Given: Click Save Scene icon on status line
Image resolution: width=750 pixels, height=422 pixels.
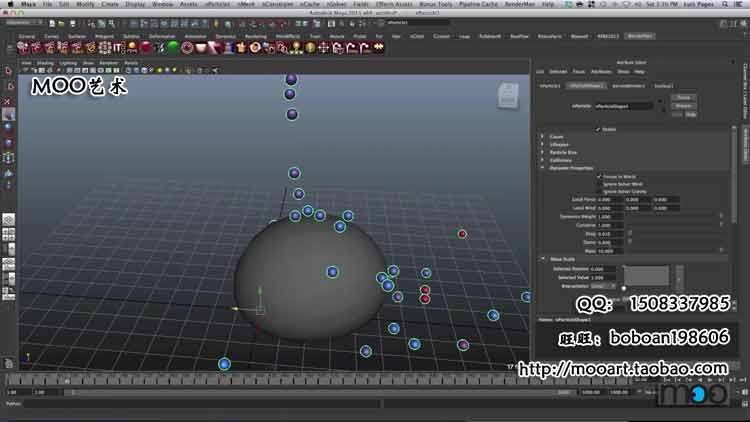Looking at the screenshot, I should pyautogui.click(x=72, y=23).
